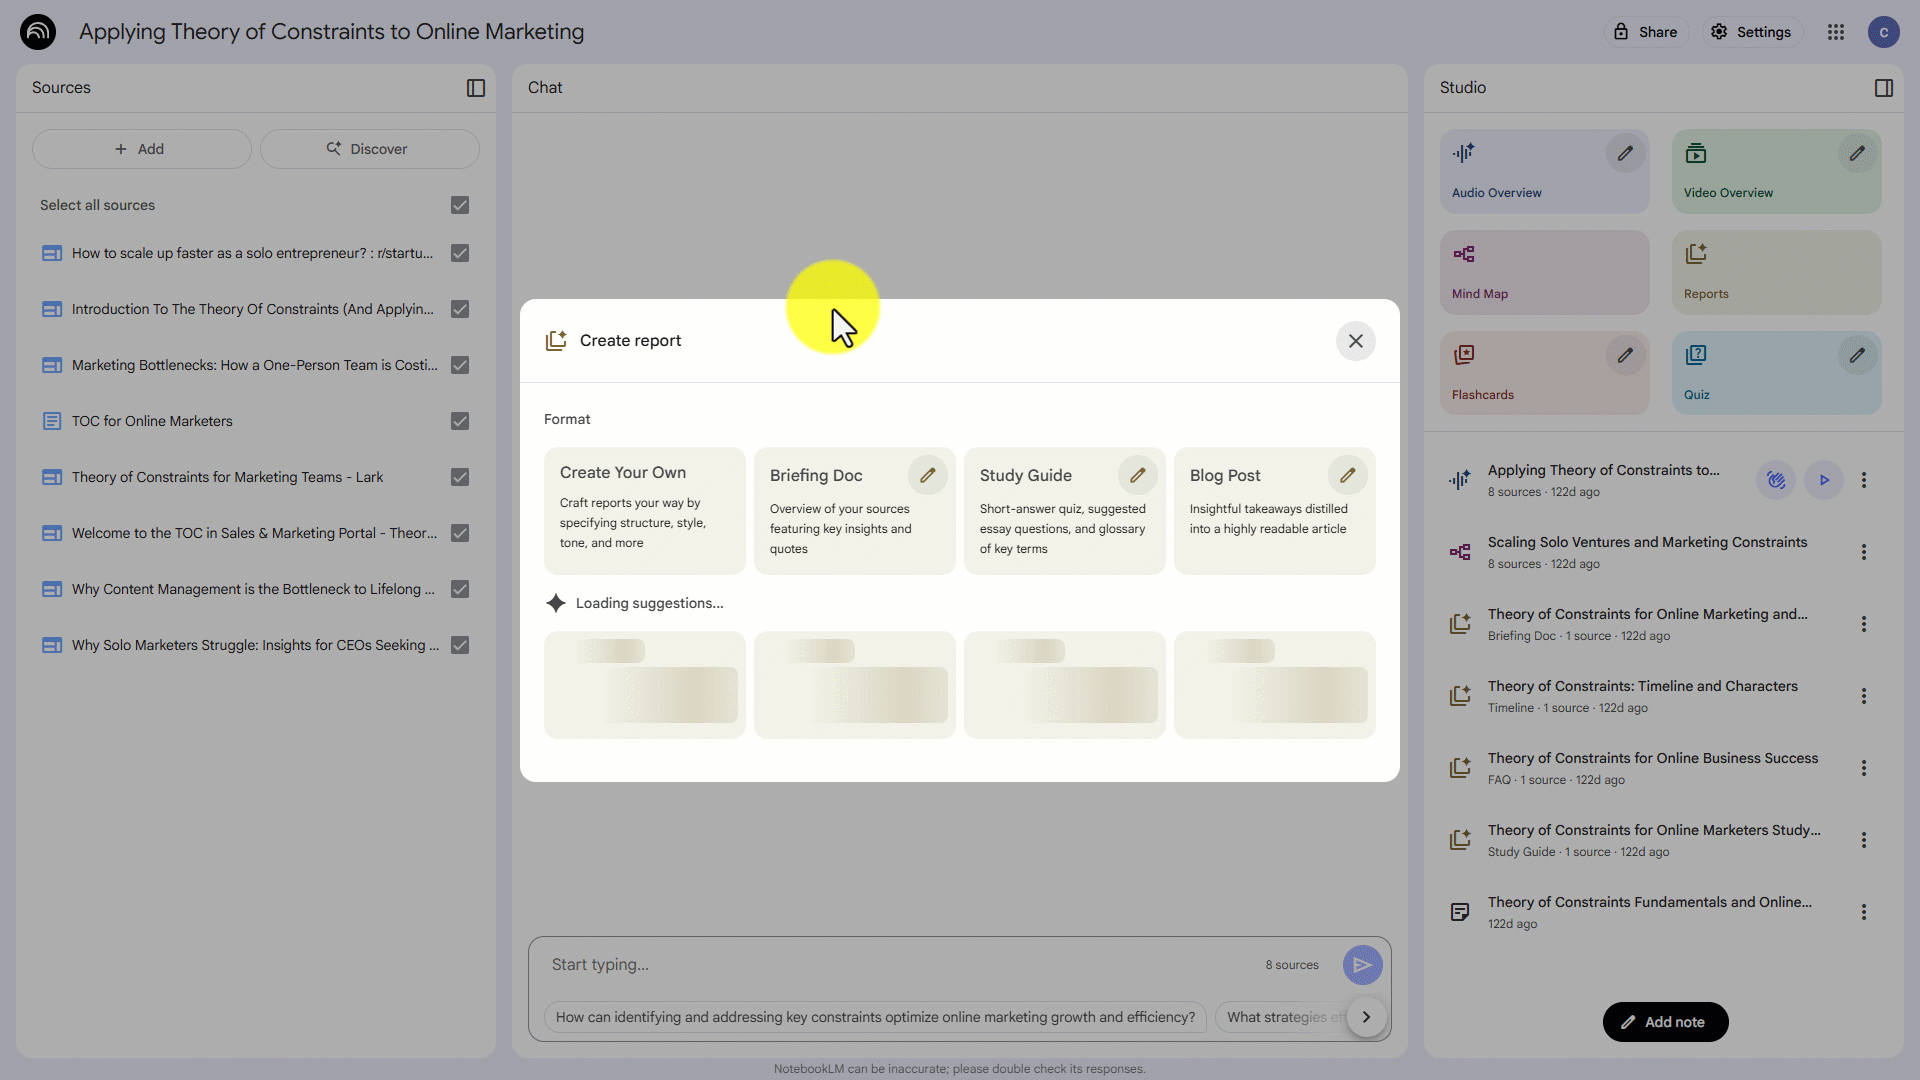Uncheck the TOC for Online Marketers source

(x=460, y=421)
